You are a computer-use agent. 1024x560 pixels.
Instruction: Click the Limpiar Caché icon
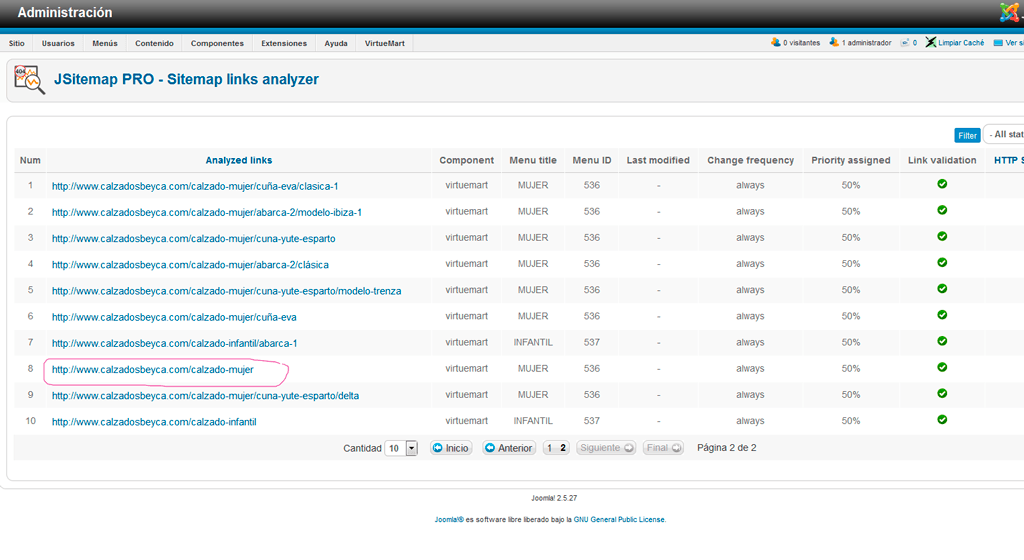click(x=931, y=42)
